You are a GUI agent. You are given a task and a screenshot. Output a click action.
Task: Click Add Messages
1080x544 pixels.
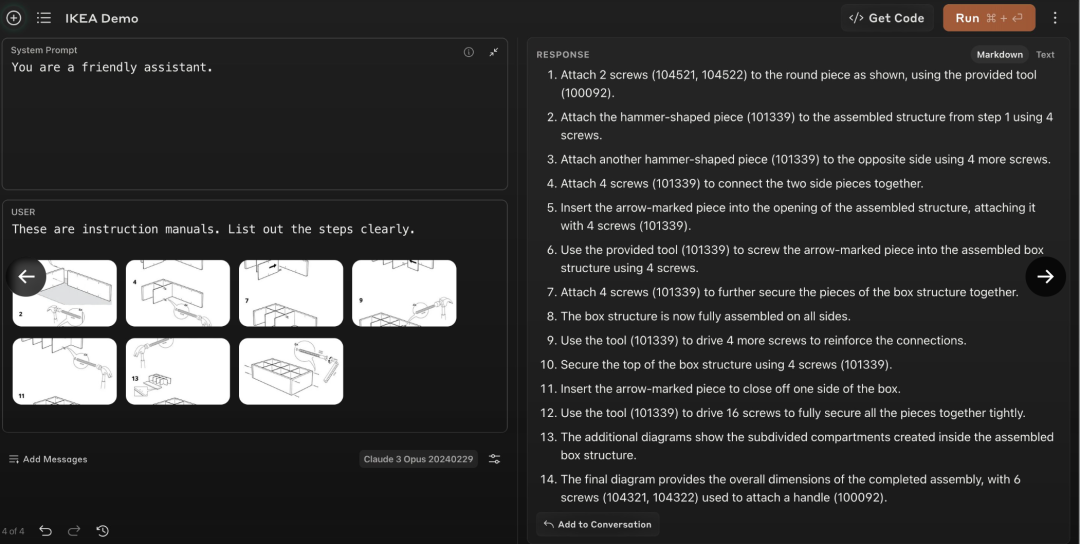tap(48, 459)
